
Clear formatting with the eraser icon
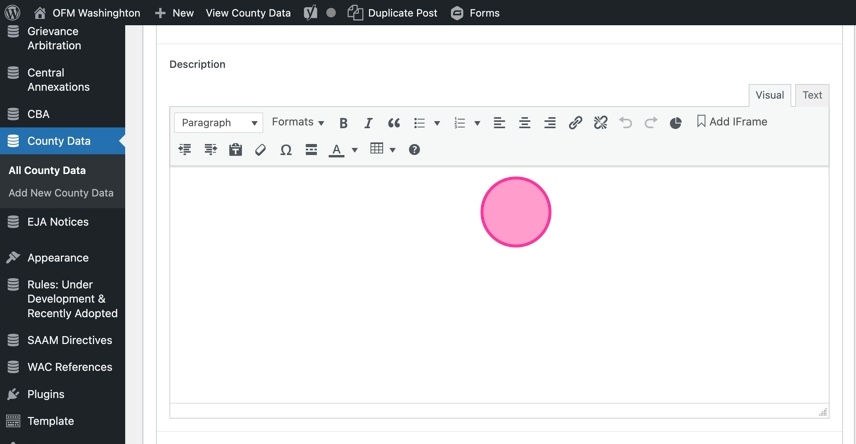click(x=261, y=150)
